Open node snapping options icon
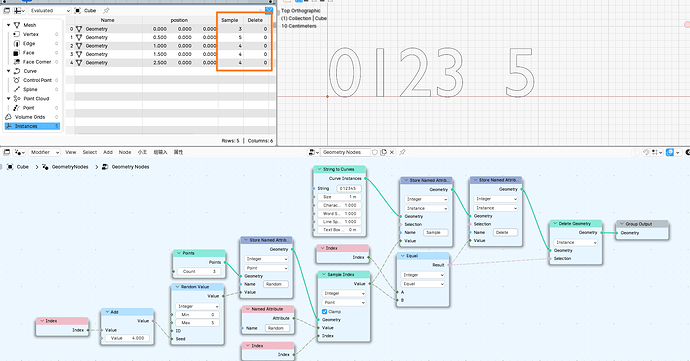 [657, 152]
